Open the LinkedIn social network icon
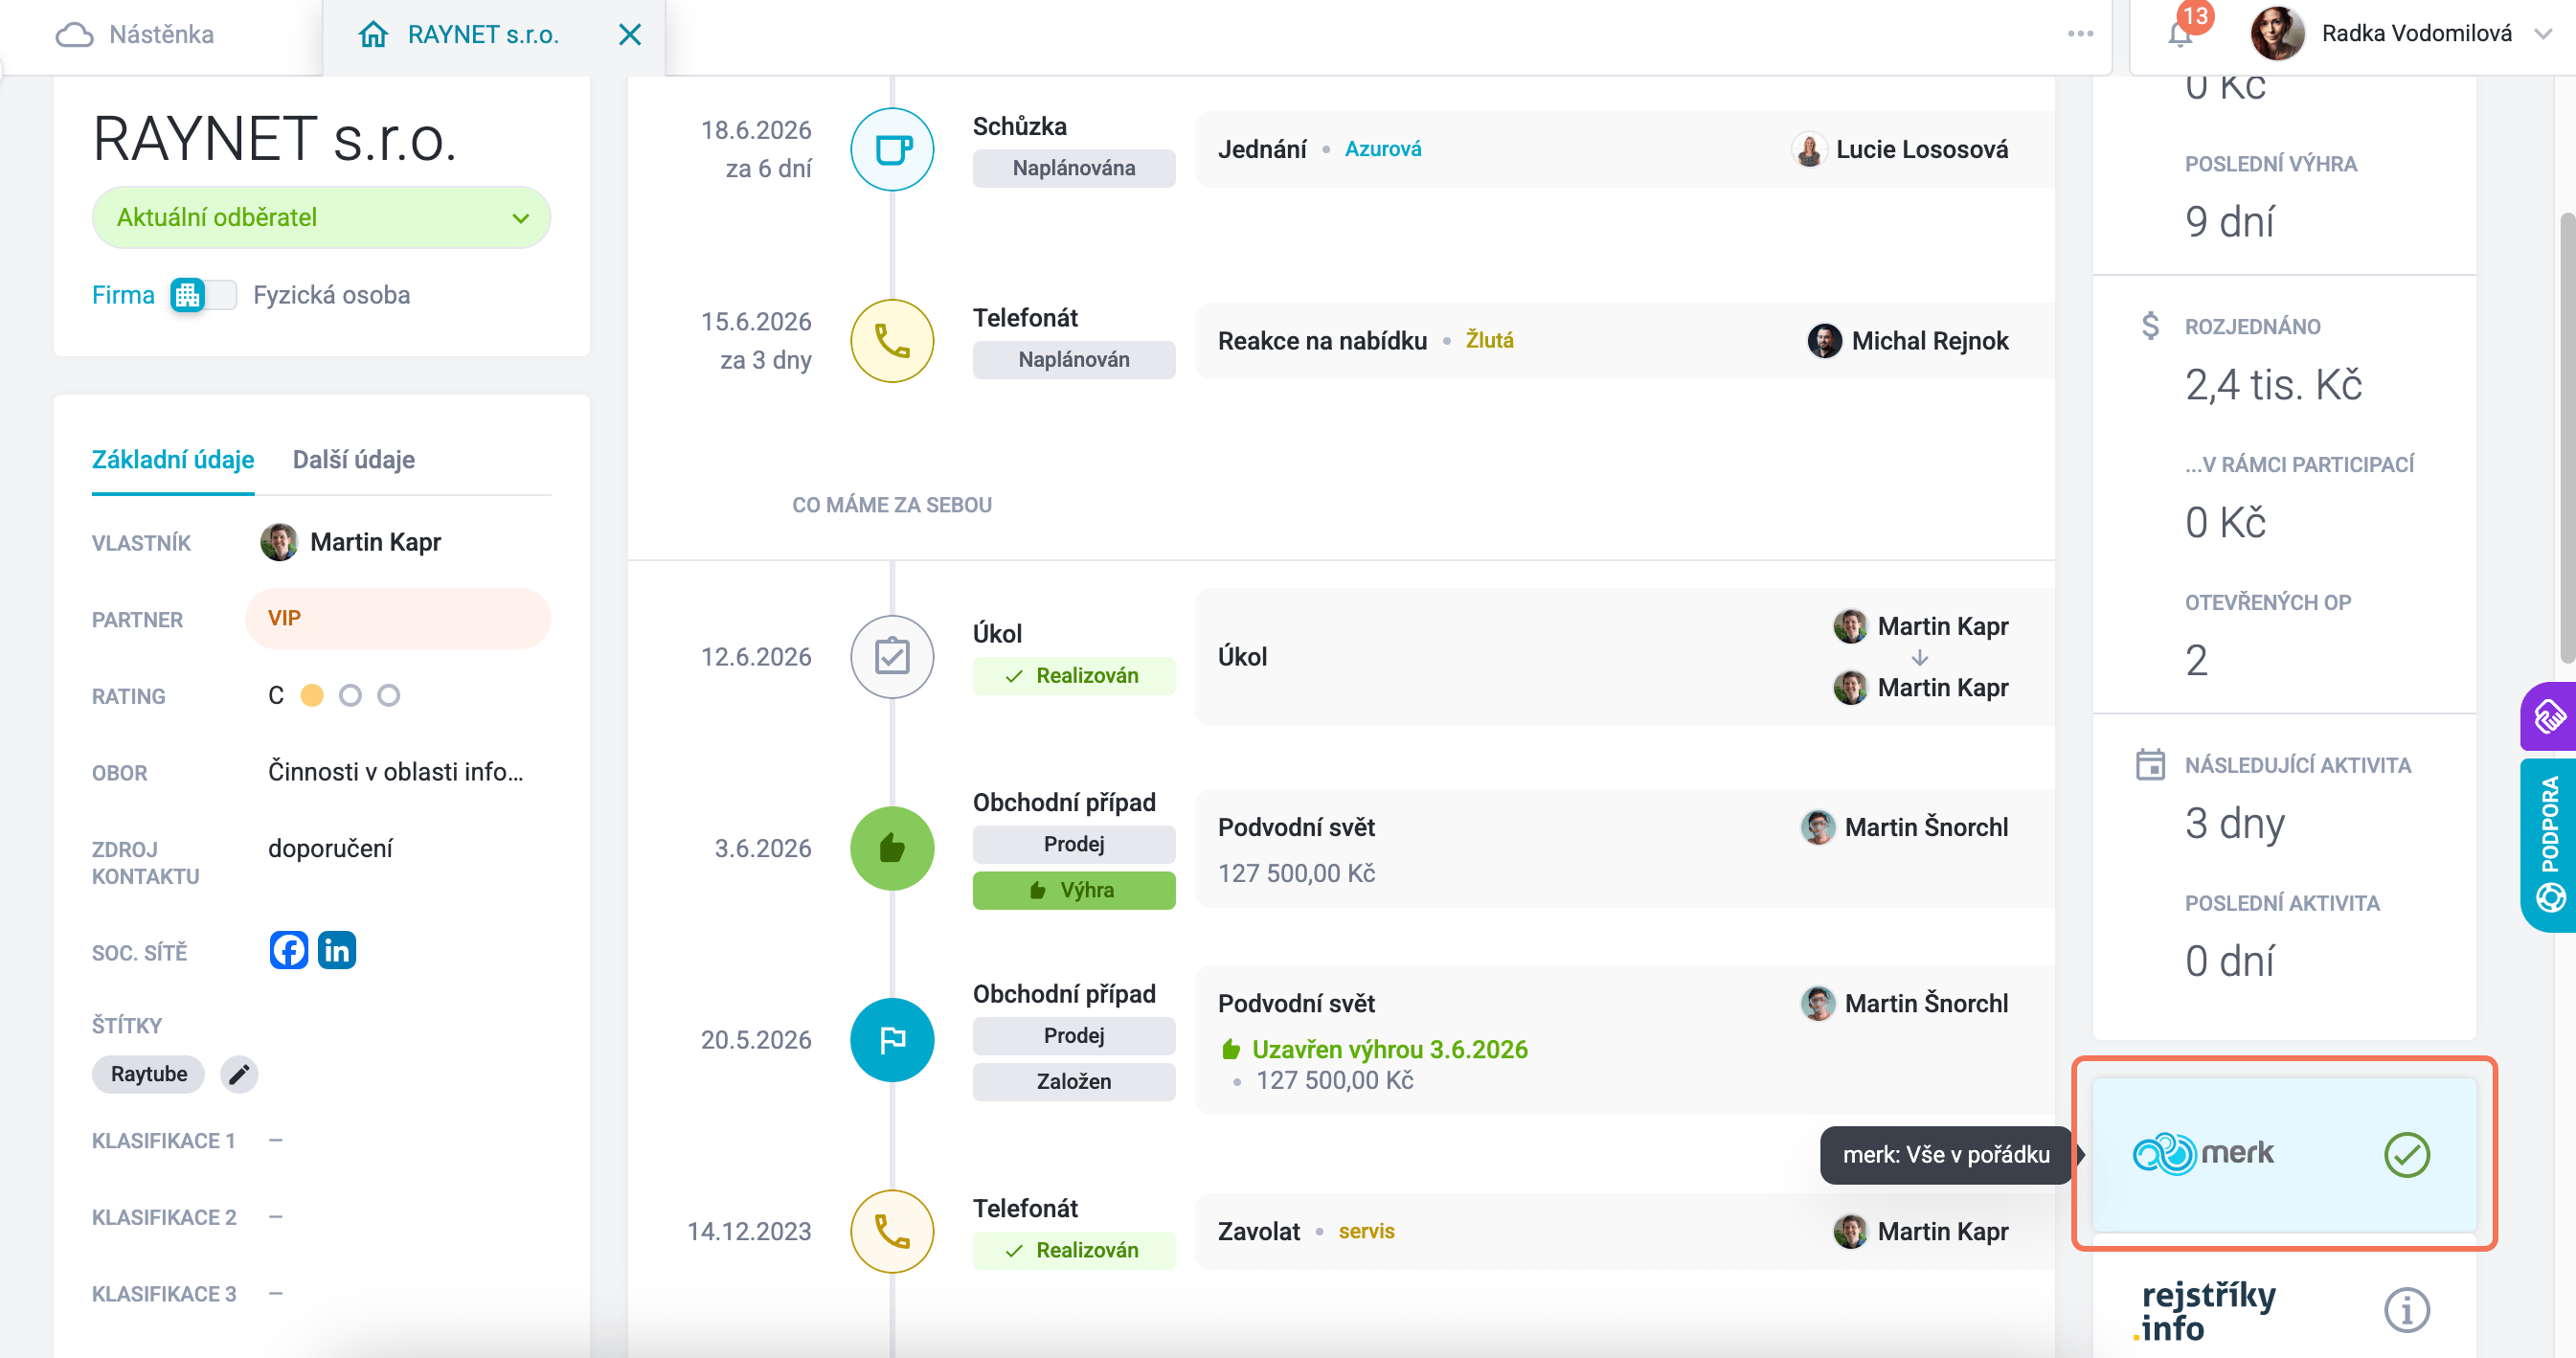 (x=337, y=949)
